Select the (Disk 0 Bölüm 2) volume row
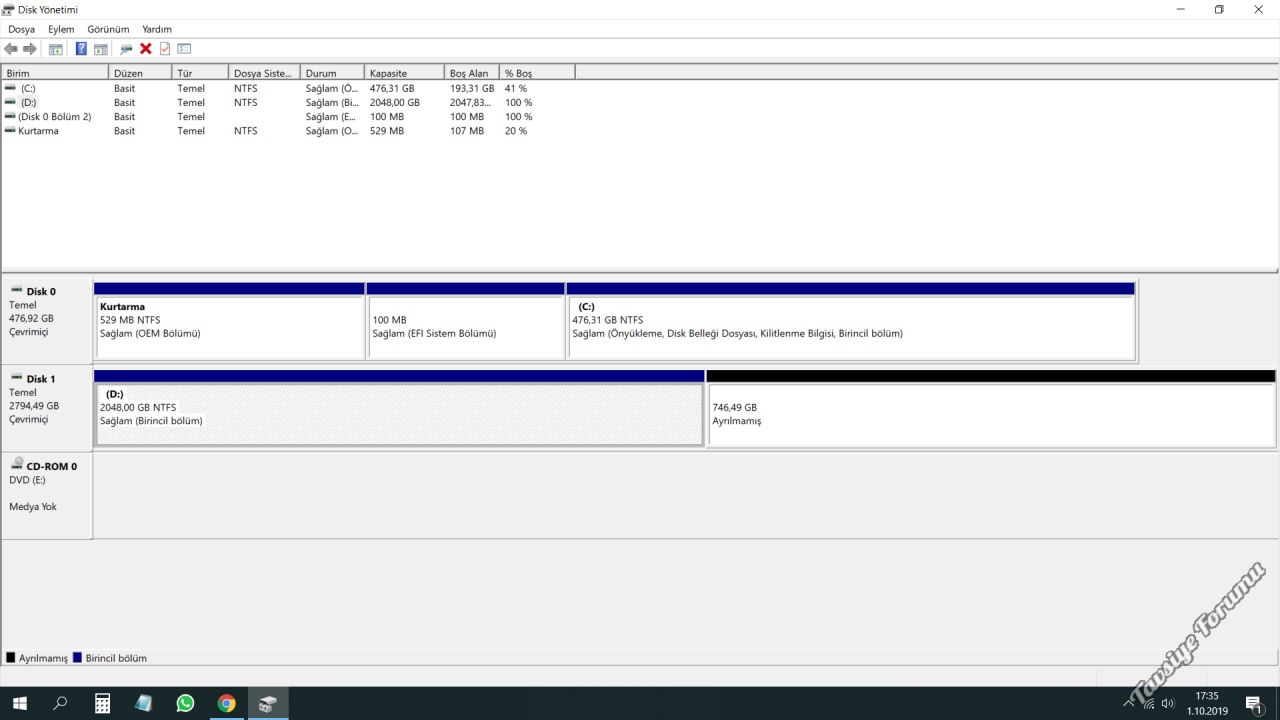1280x720 pixels. pos(288,117)
